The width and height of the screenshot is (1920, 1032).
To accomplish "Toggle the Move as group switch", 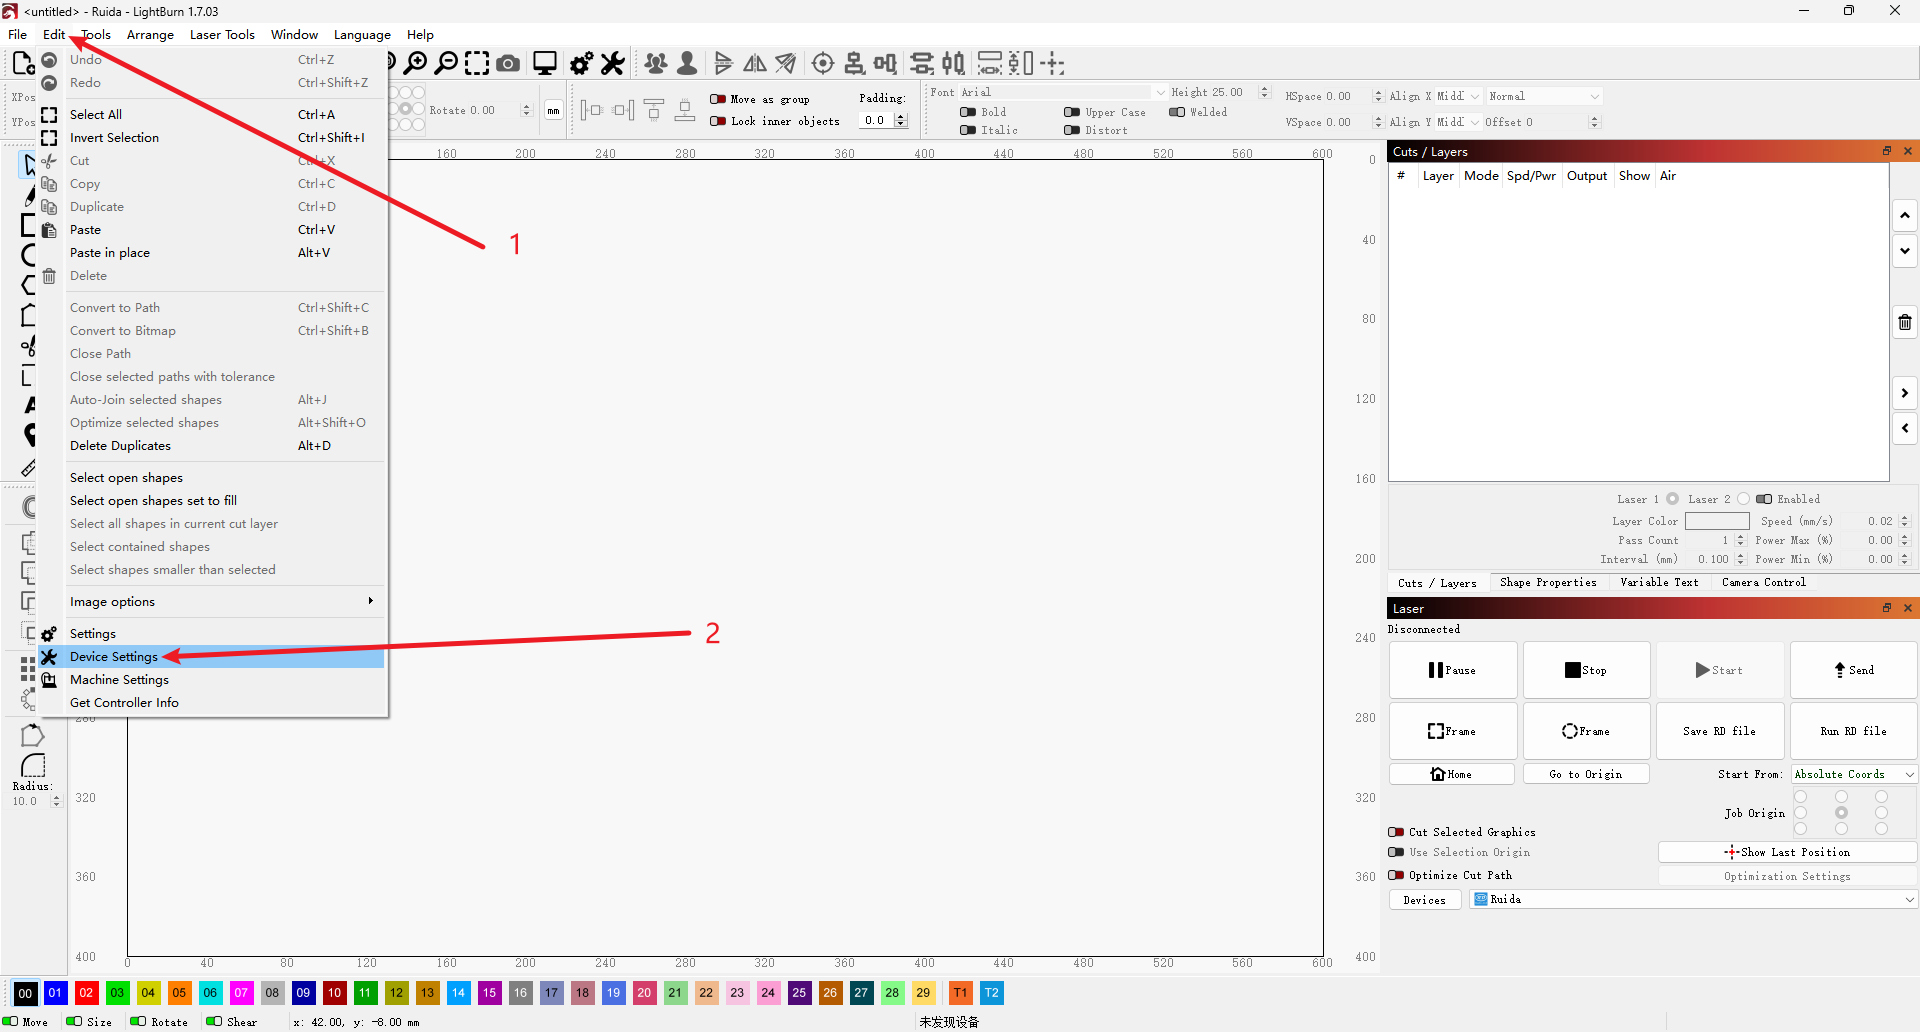I will pos(718,99).
